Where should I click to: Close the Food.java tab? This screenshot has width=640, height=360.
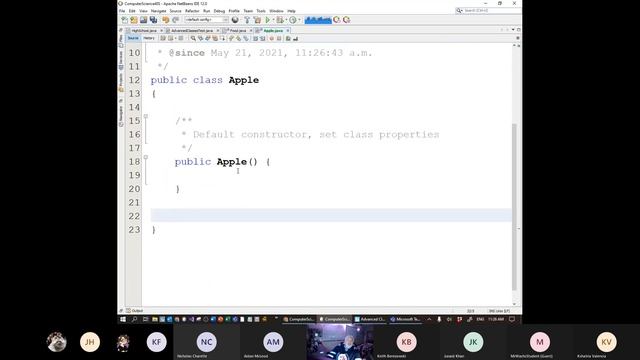(x=251, y=31)
